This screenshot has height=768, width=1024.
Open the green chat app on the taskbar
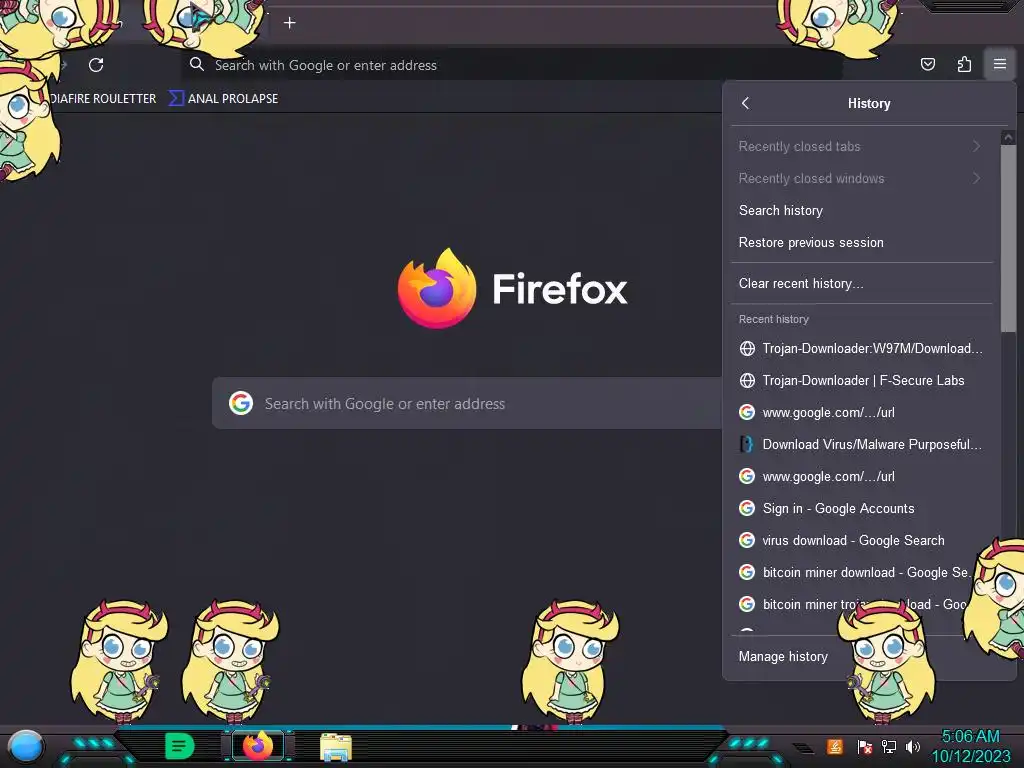click(x=179, y=746)
